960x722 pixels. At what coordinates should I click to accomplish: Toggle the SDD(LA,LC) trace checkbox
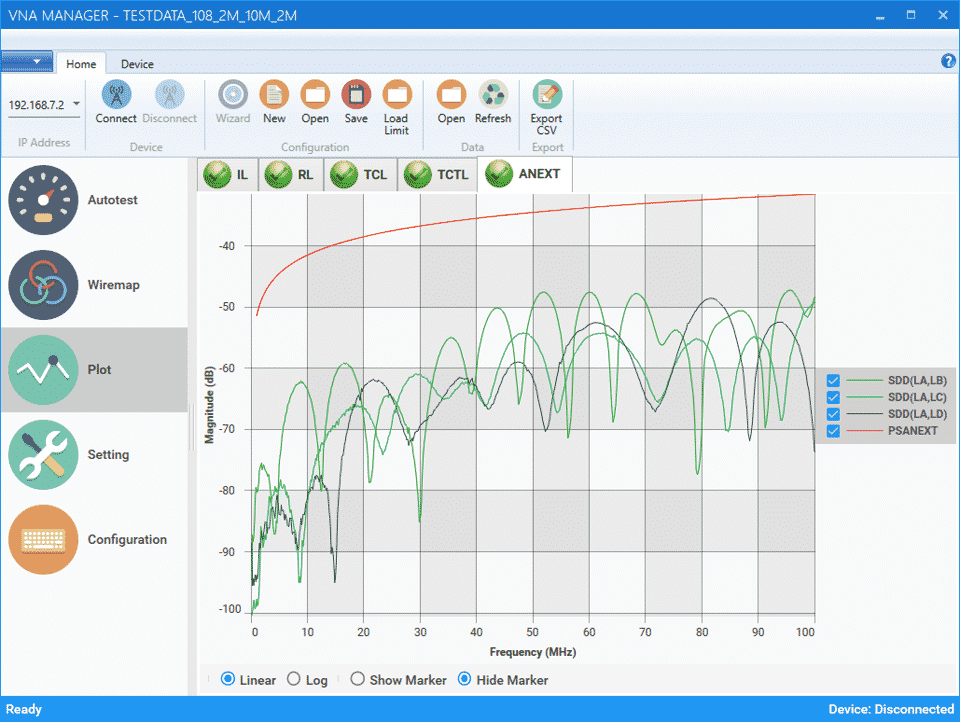coord(833,397)
